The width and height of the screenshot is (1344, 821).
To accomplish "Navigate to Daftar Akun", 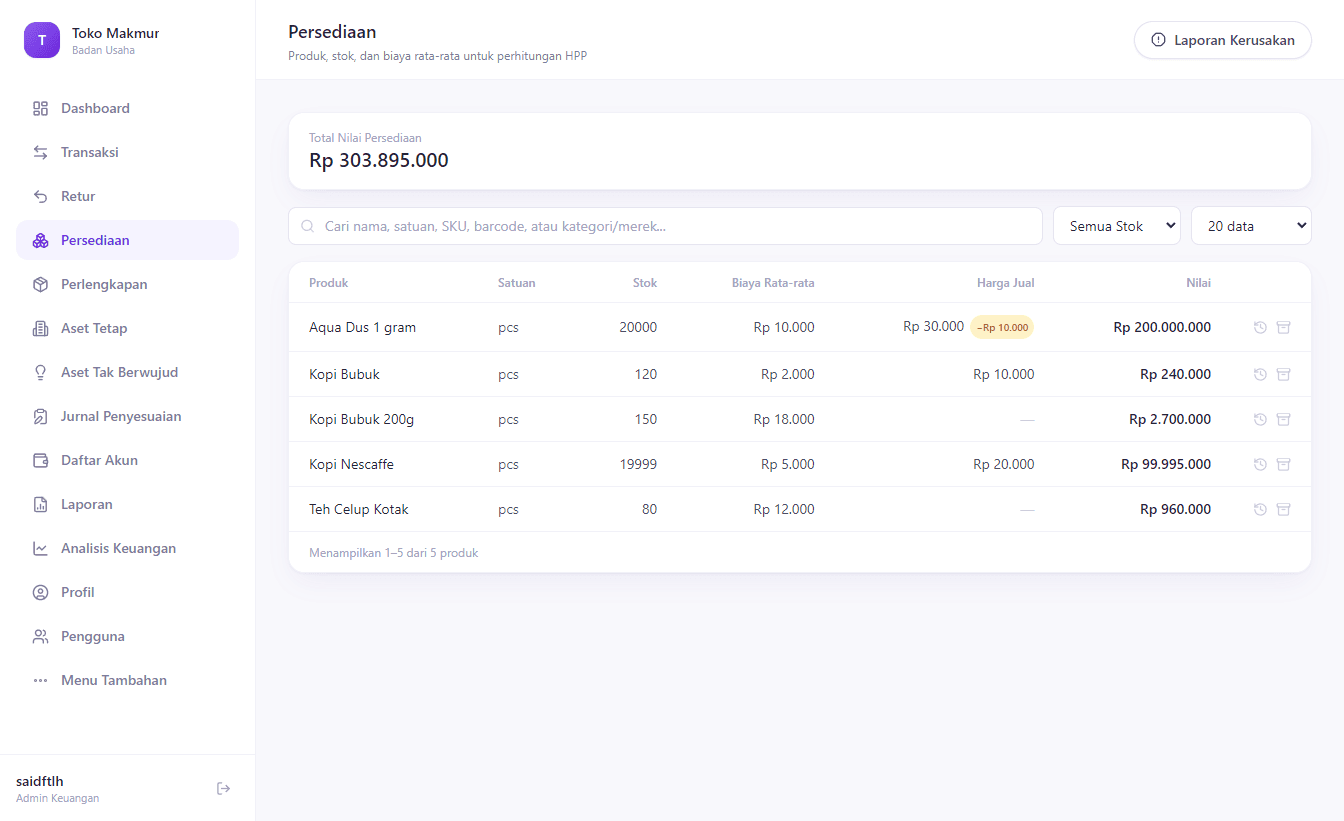I will 127,460.
